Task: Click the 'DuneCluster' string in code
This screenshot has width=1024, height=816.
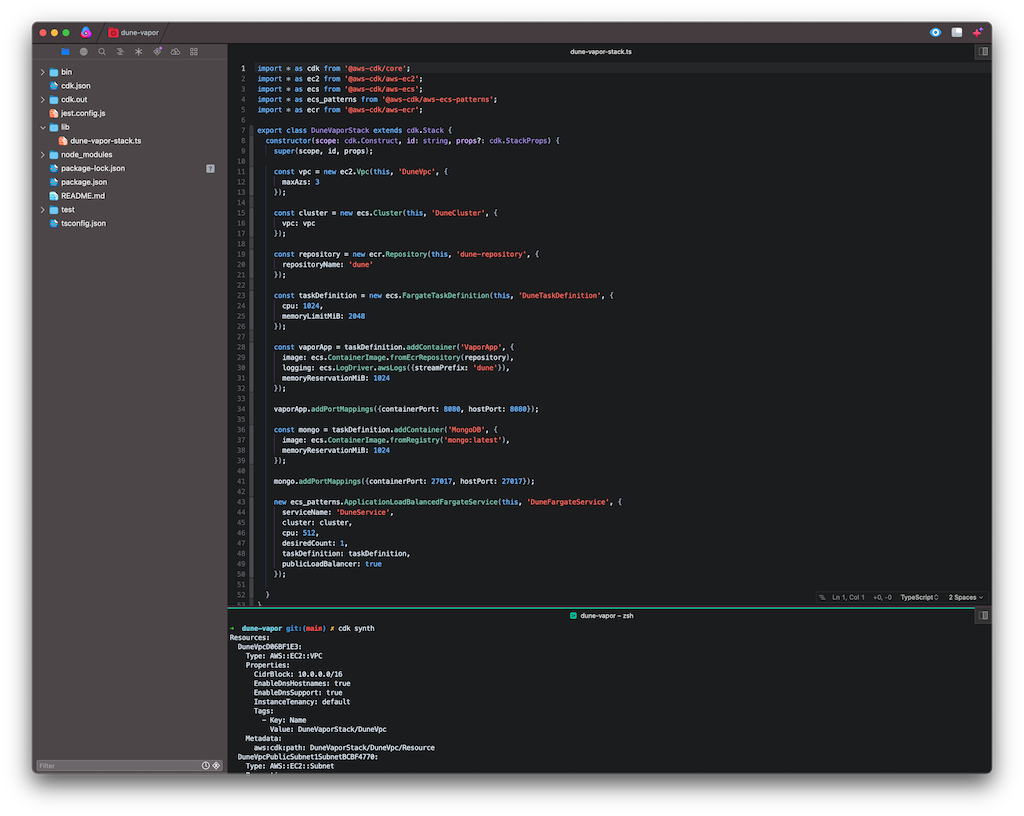Action: (x=458, y=213)
